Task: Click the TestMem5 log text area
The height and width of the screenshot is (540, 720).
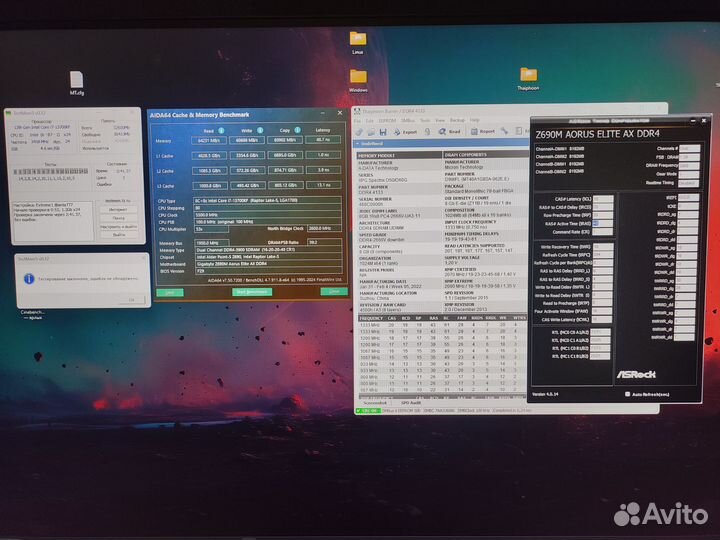Action: [x=52, y=221]
